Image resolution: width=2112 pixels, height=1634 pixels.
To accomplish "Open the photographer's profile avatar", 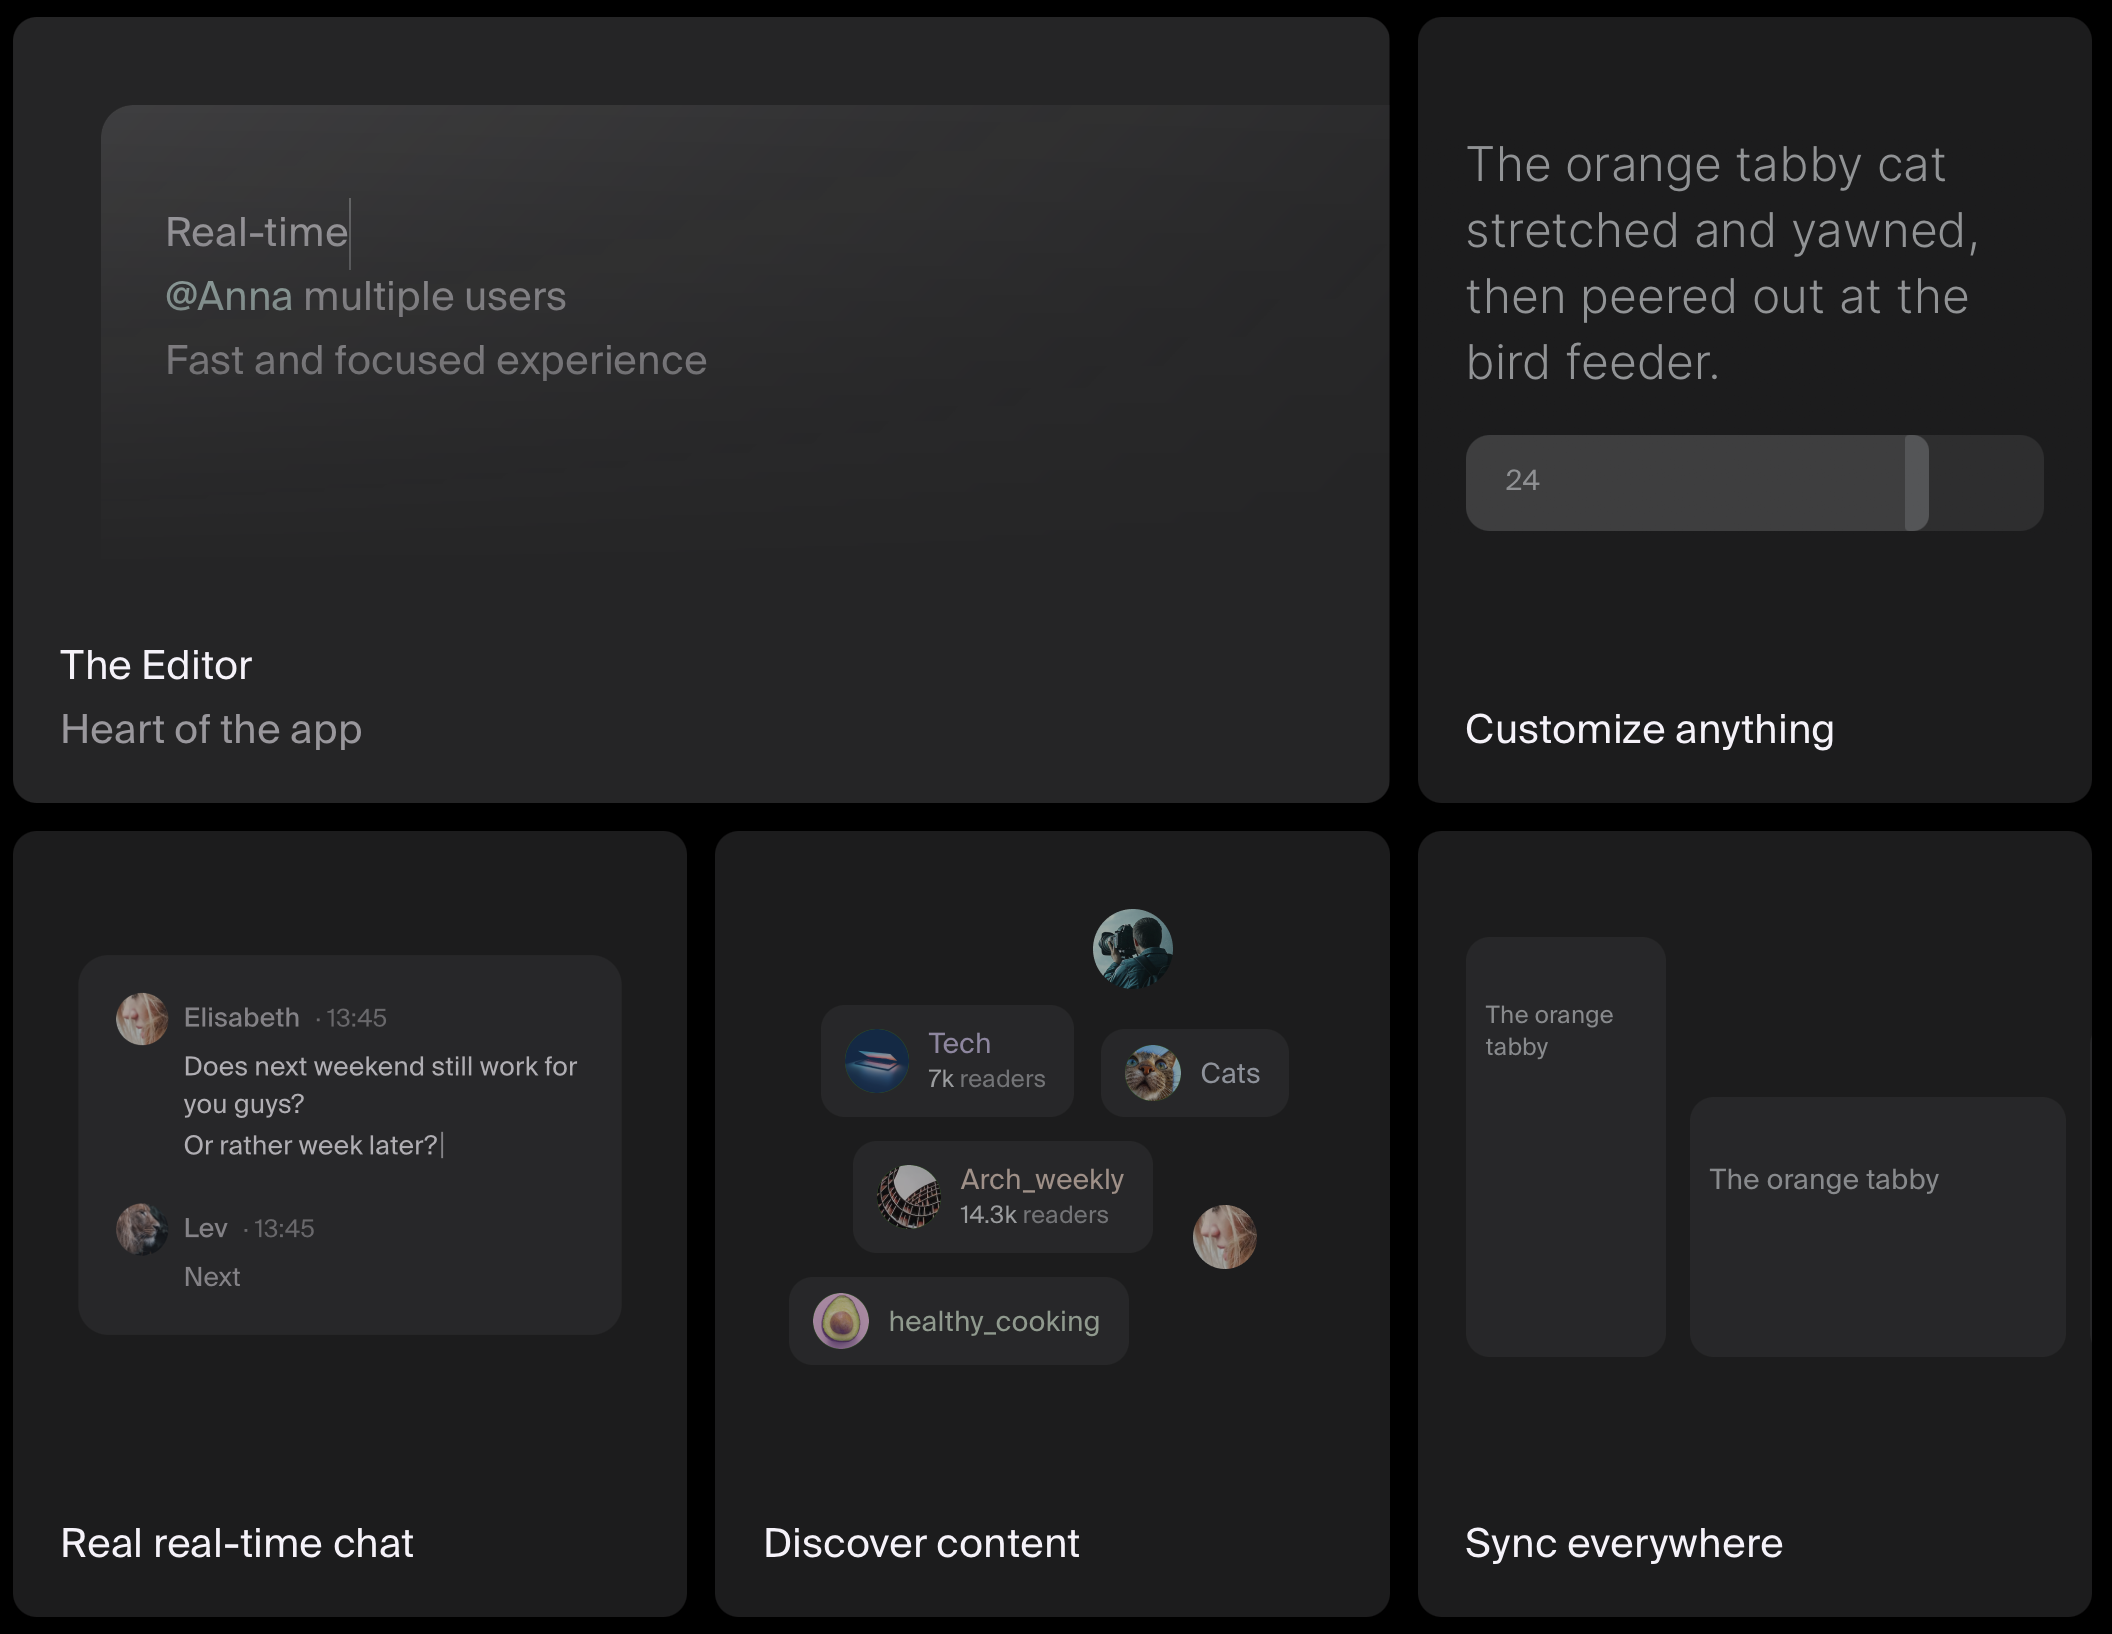I will coord(1133,949).
